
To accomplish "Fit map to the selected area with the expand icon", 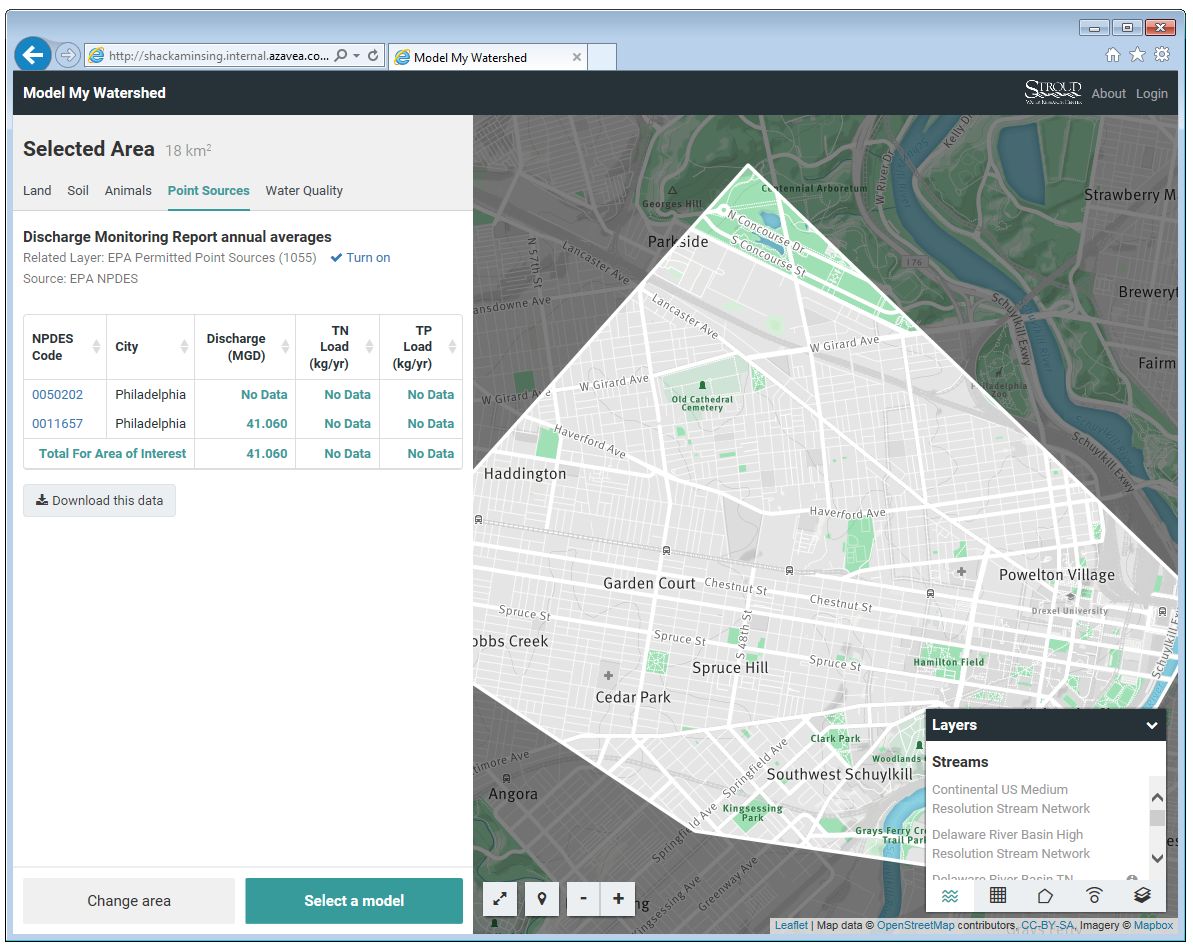I will [x=500, y=899].
